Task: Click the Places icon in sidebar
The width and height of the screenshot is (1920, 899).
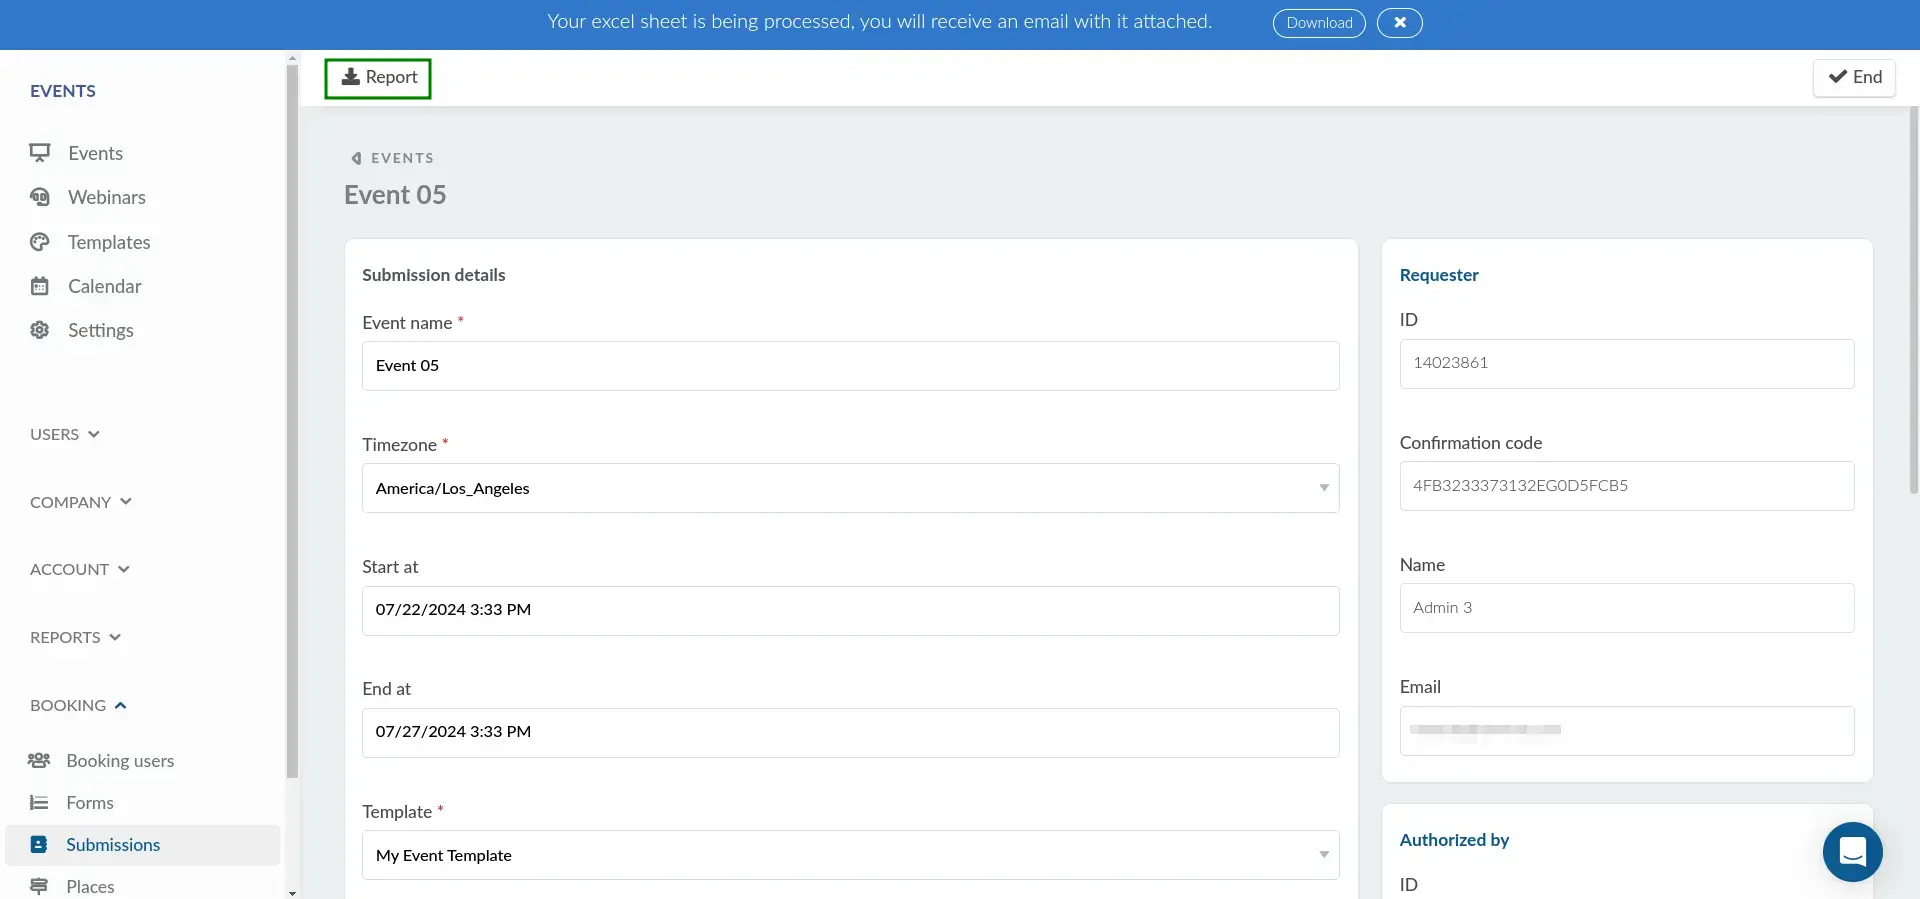Action: pyautogui.click(x=39, y=886)
